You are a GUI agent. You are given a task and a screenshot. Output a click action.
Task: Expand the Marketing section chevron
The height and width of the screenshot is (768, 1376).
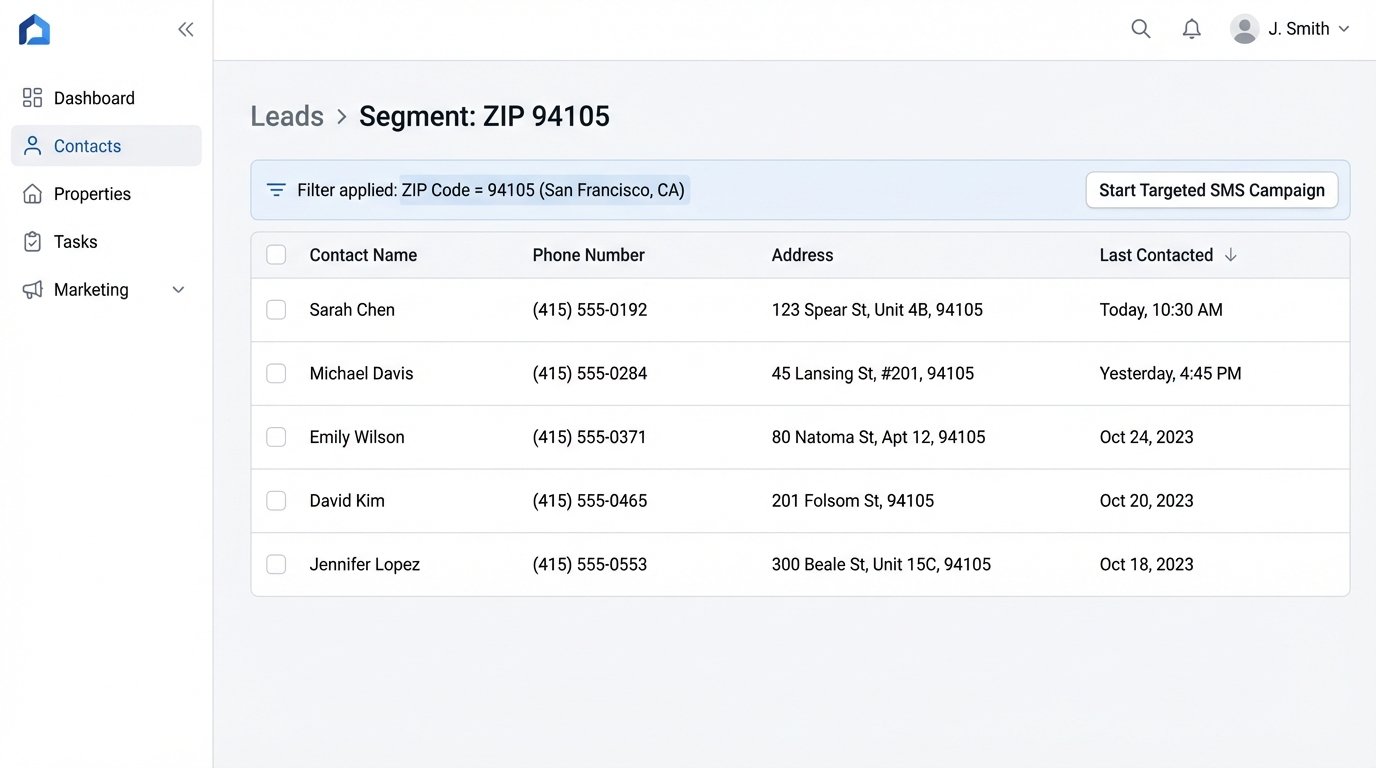tap(178, 289)
